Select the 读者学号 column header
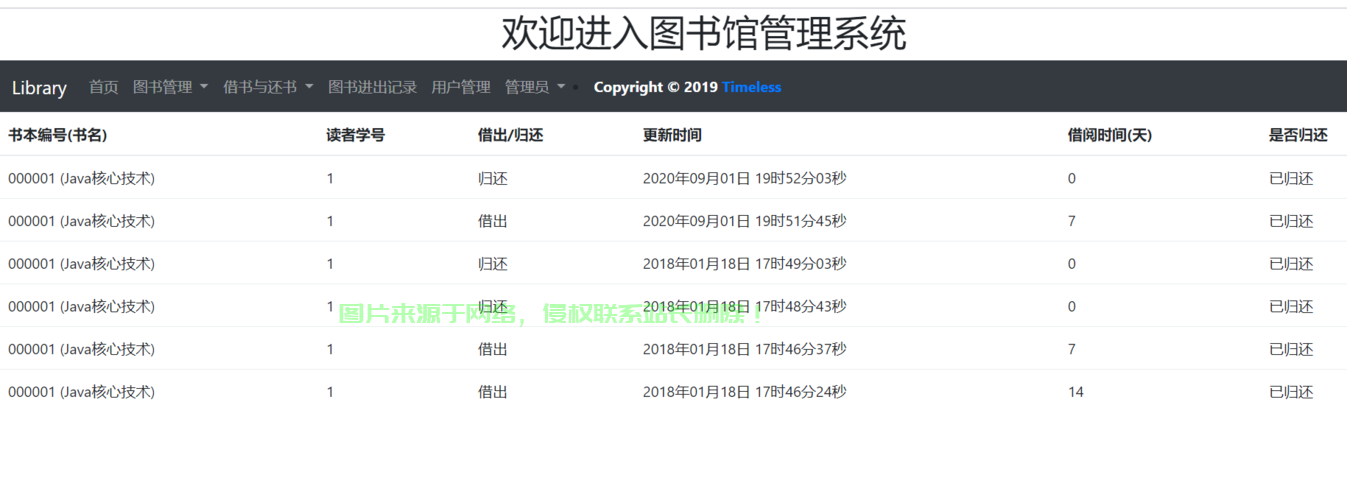Viewport: 1347px width, 500px height. [x=355, y=135]
